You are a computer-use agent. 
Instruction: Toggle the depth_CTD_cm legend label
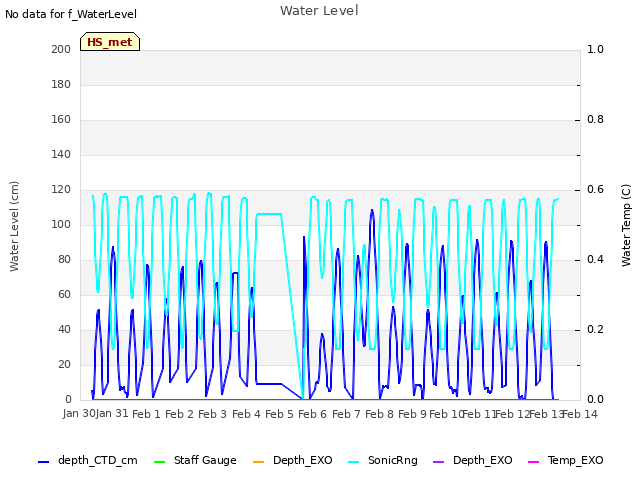click(98, 460)
